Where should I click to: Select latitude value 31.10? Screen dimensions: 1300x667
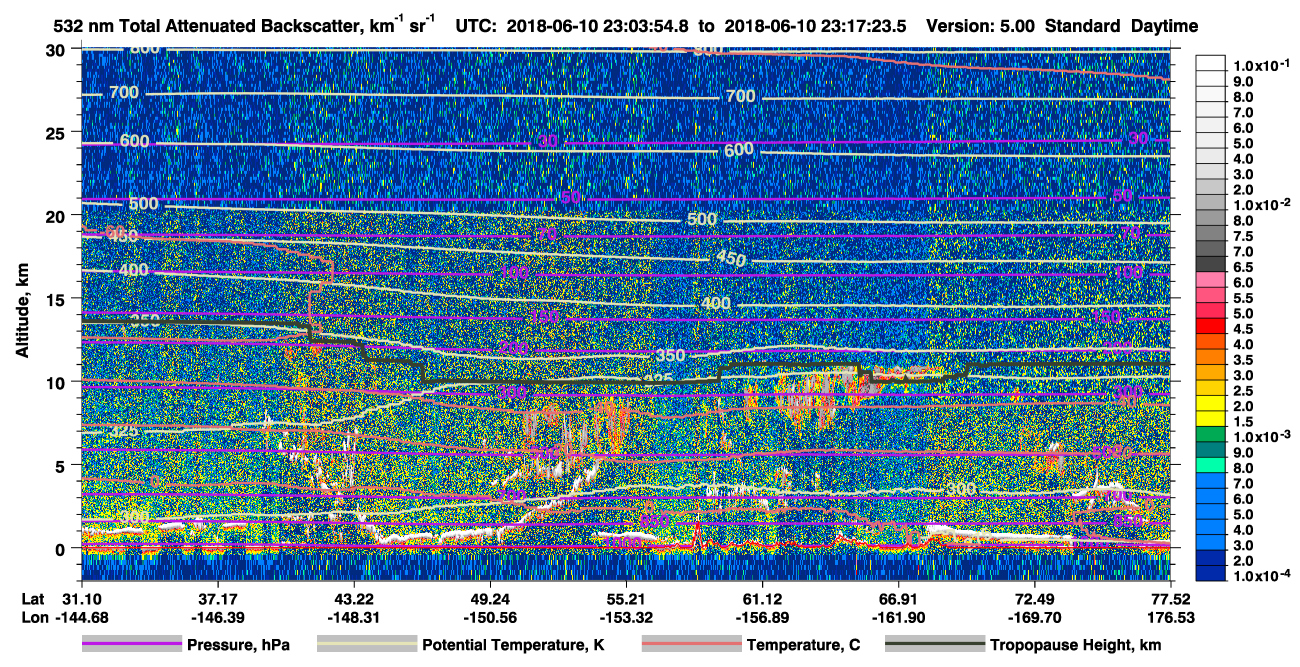81,598
